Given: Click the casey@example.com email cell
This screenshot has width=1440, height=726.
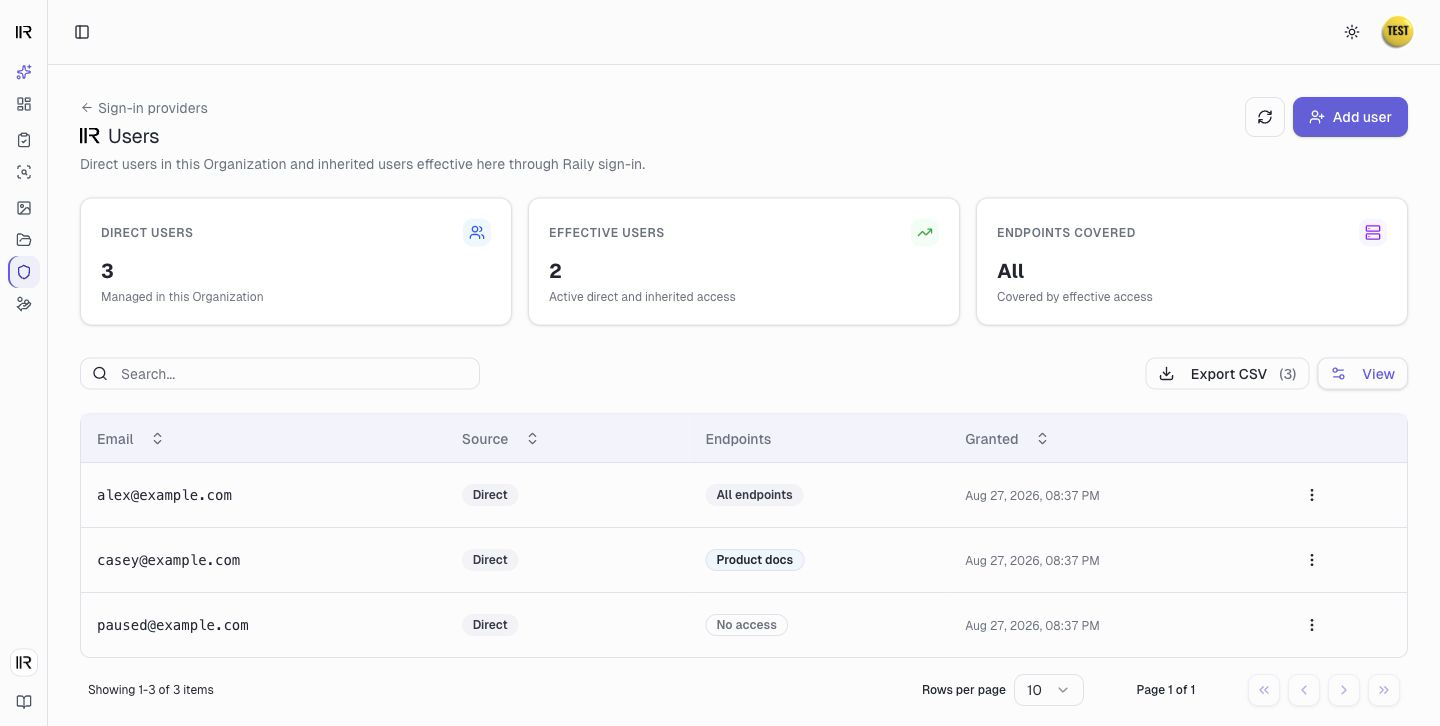Looking at the screenshot, I should click(x=168, y=560).
